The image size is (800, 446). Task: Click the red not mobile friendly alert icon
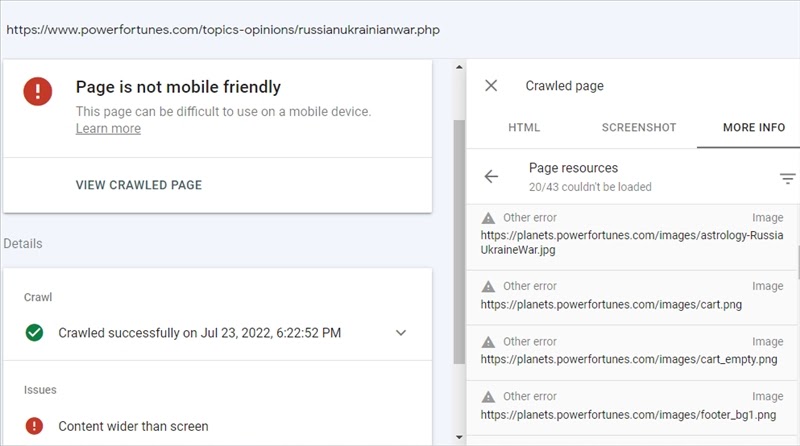[39, 91]
